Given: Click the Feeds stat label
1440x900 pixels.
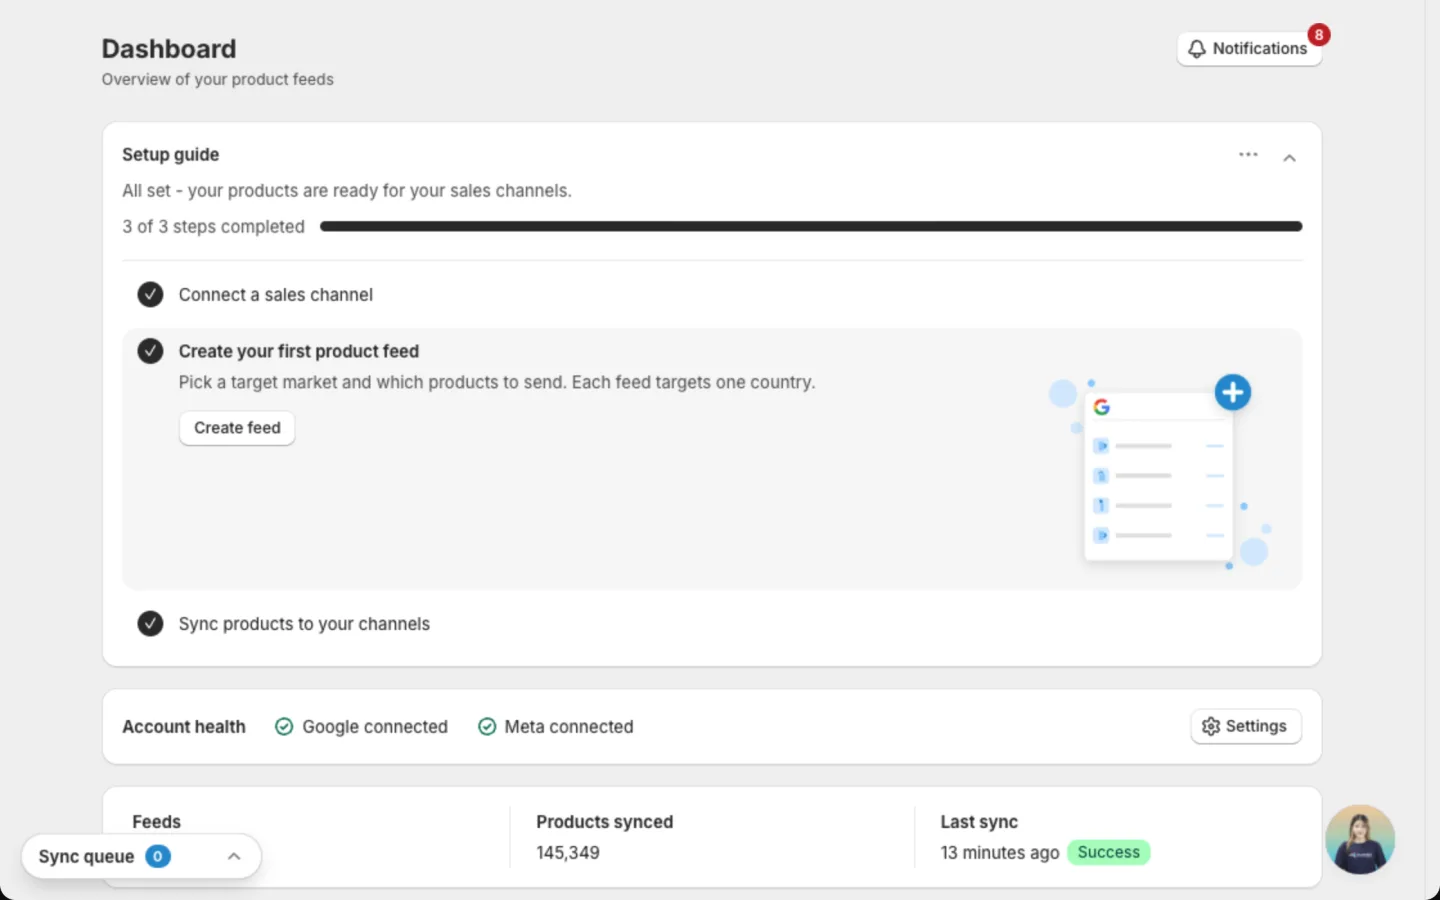Looking at the screenshot, I should (157, 822).
